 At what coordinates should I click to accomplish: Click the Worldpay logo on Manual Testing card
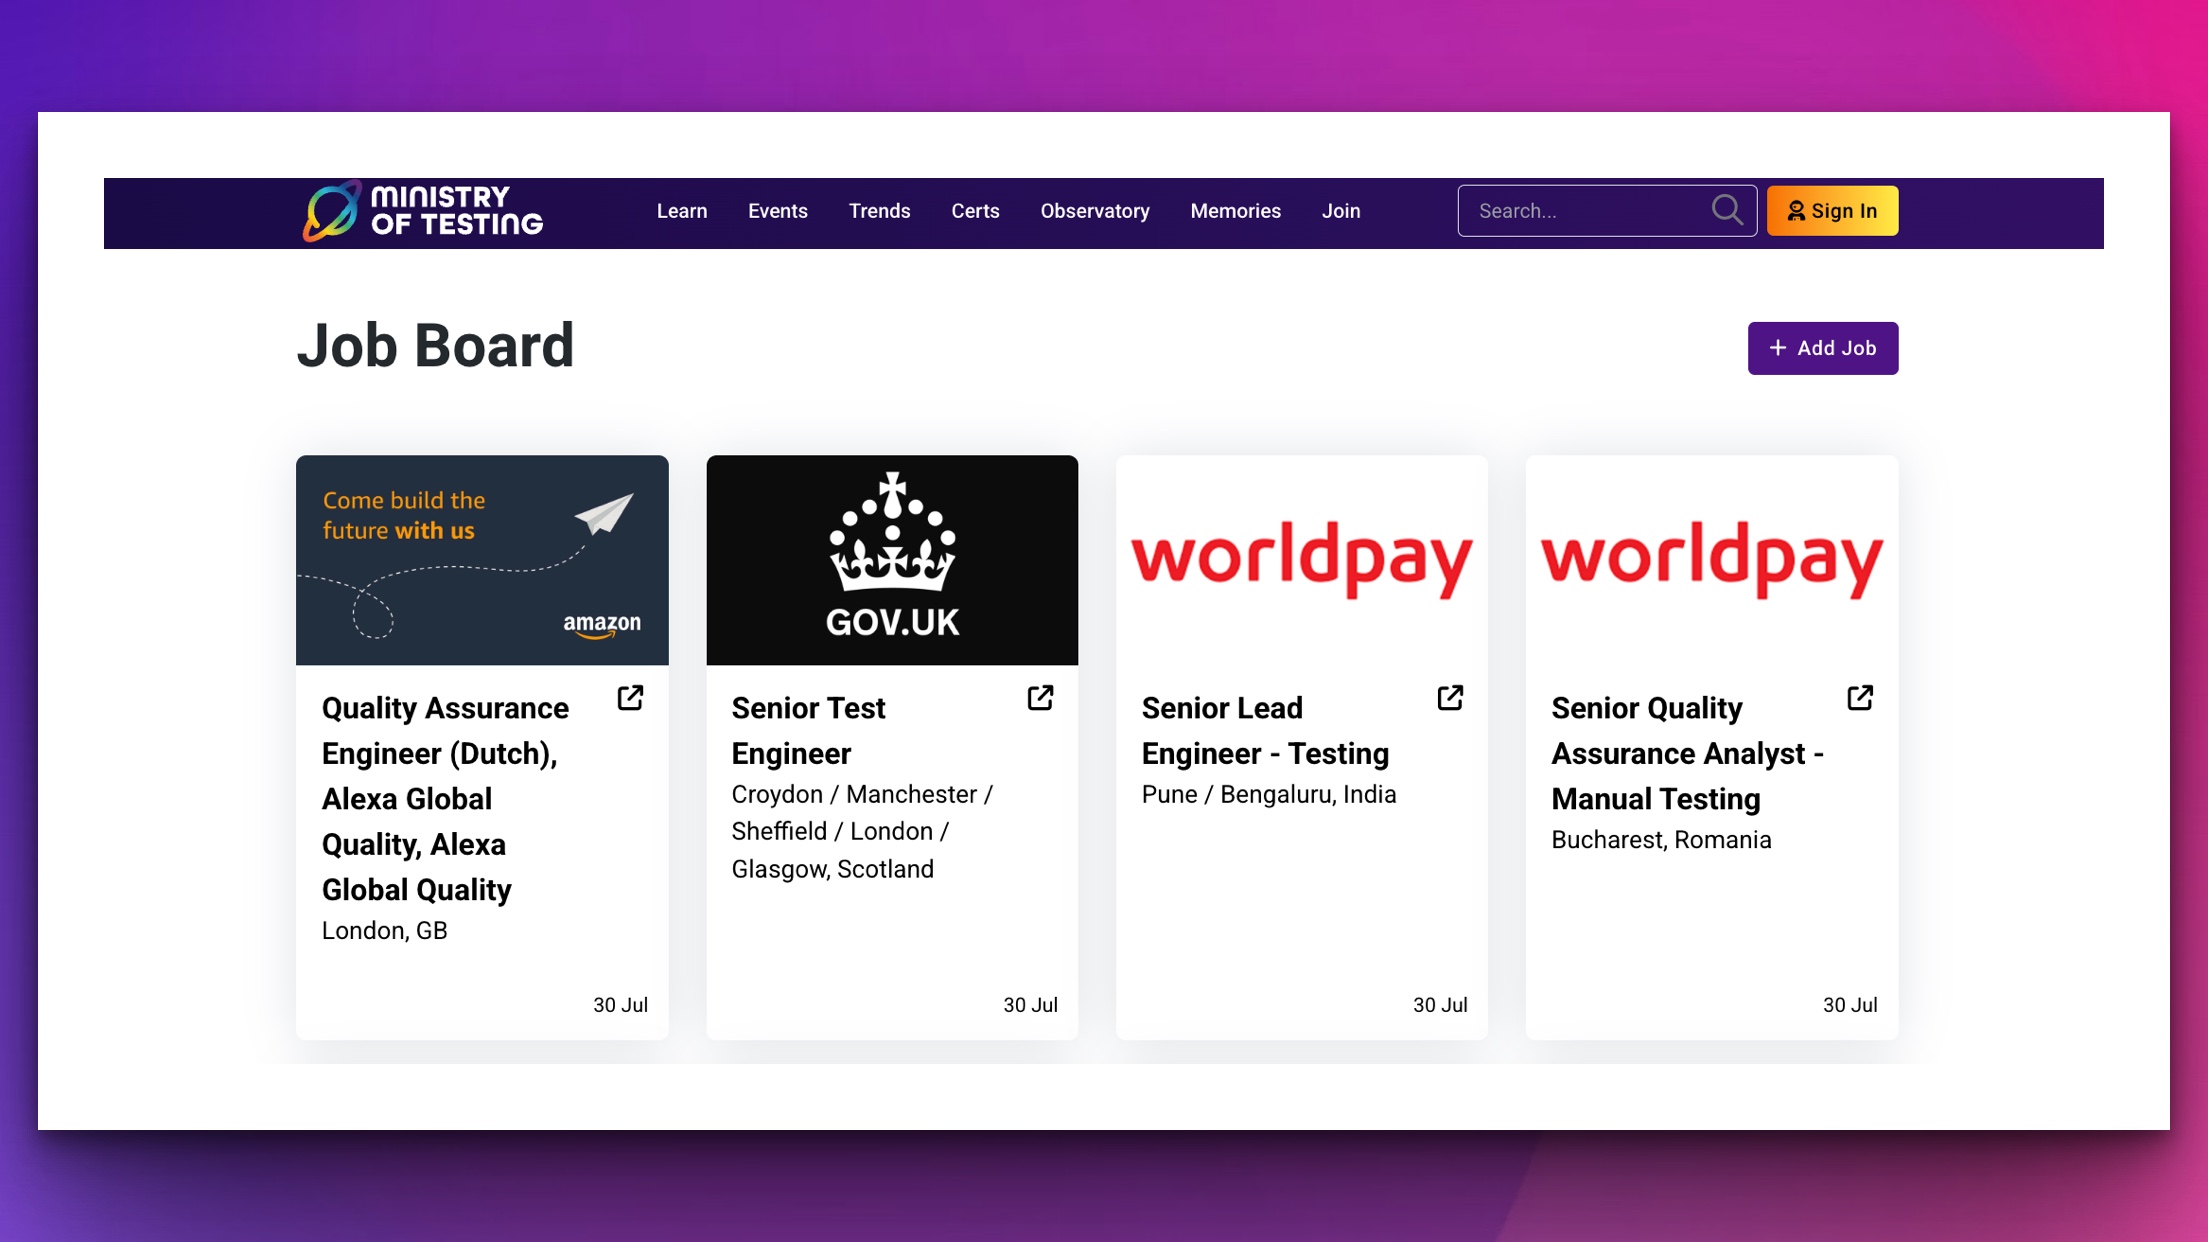(1712, 560)
